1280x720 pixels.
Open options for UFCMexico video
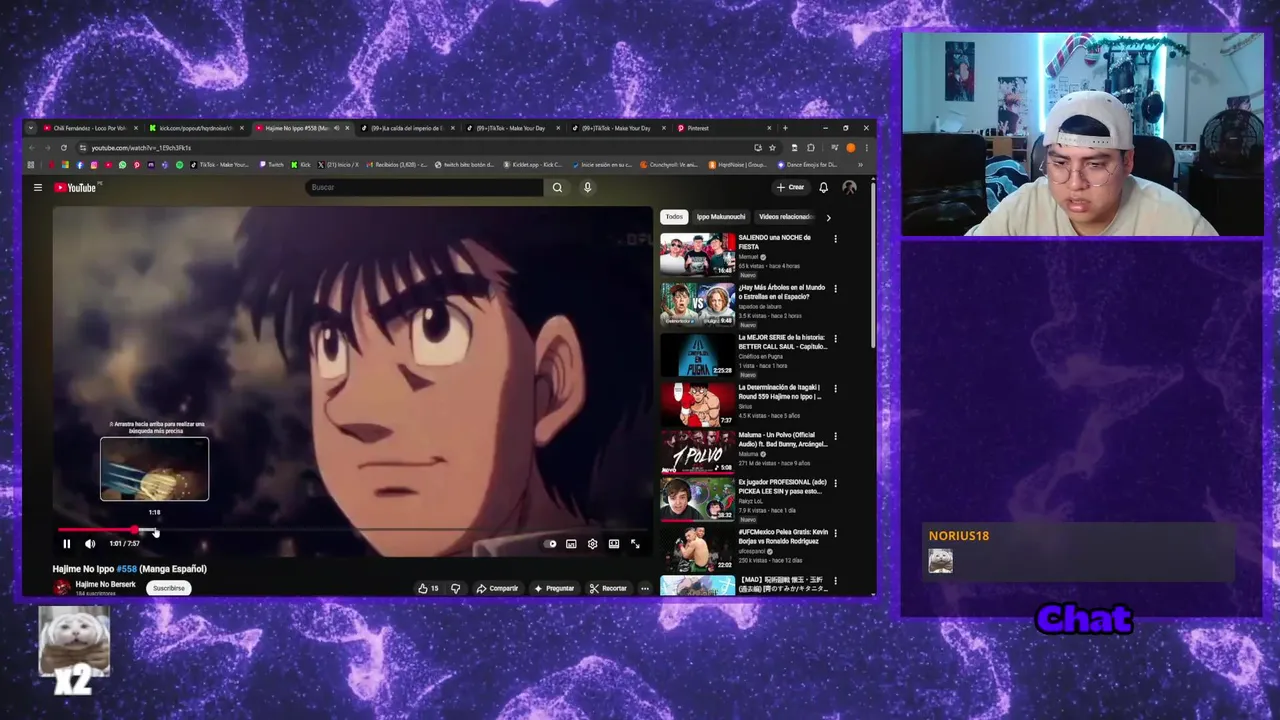835,534
